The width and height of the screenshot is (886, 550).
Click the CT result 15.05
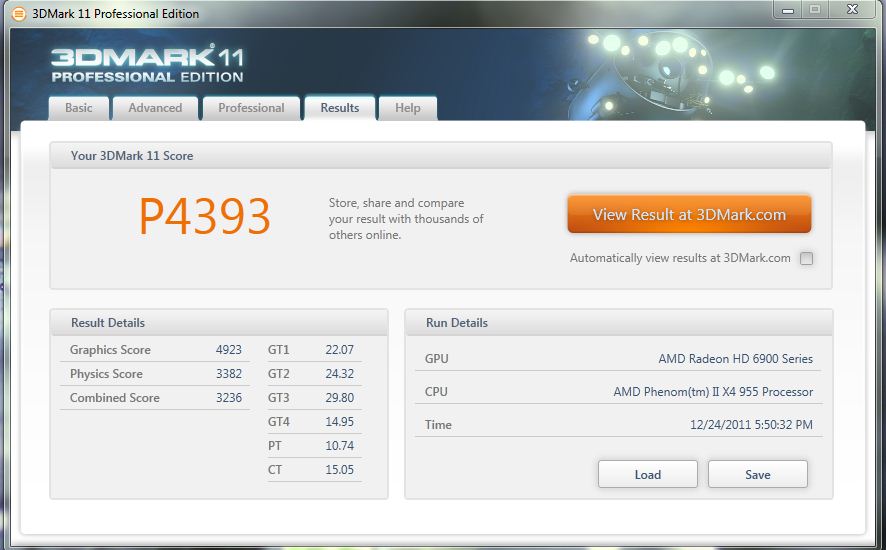(340, 470)
